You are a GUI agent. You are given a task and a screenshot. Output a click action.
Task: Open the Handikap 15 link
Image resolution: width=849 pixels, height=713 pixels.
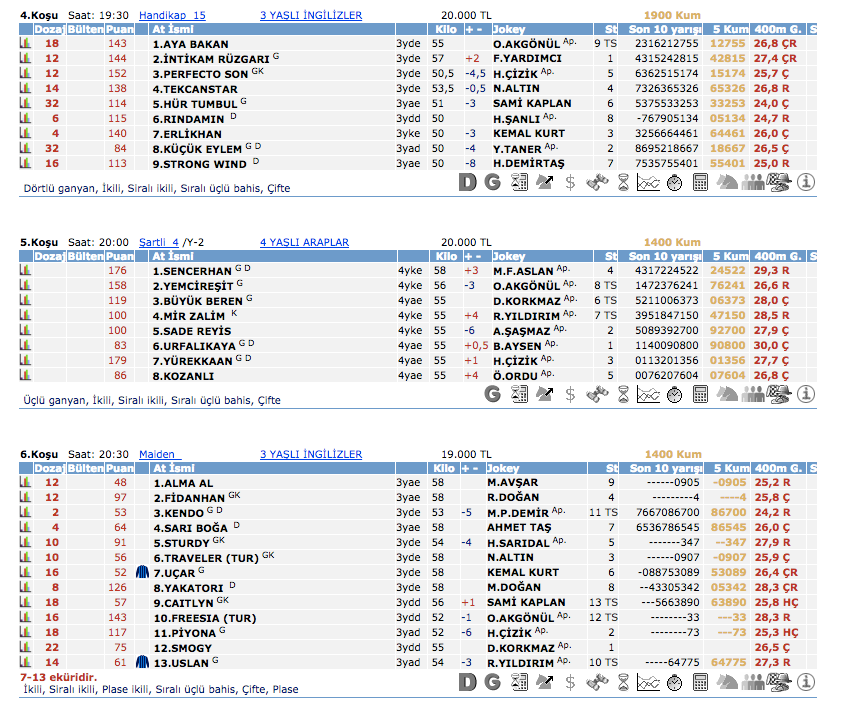(171, 16)
